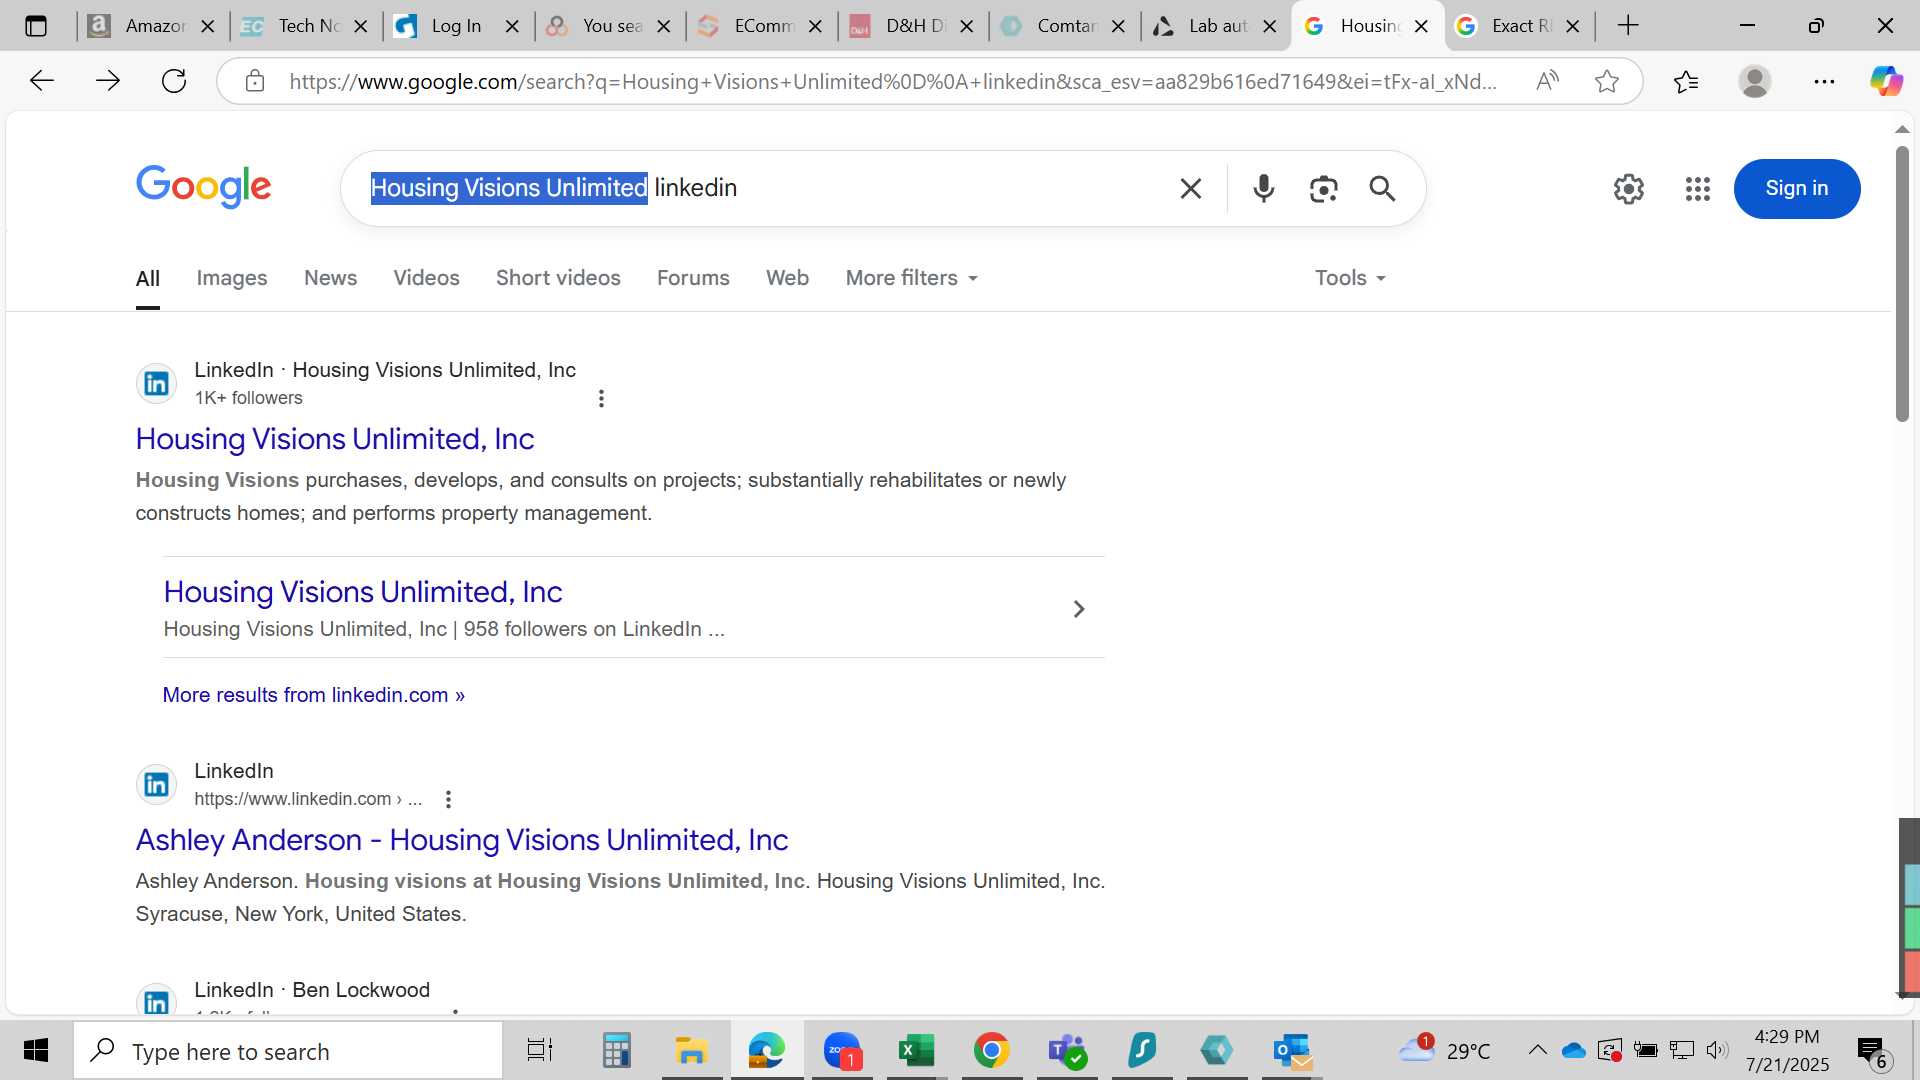The height and width of the screenshot is (1080, 1920).
Task: Open notification center icon
Action: [x=1871, y=1051]
